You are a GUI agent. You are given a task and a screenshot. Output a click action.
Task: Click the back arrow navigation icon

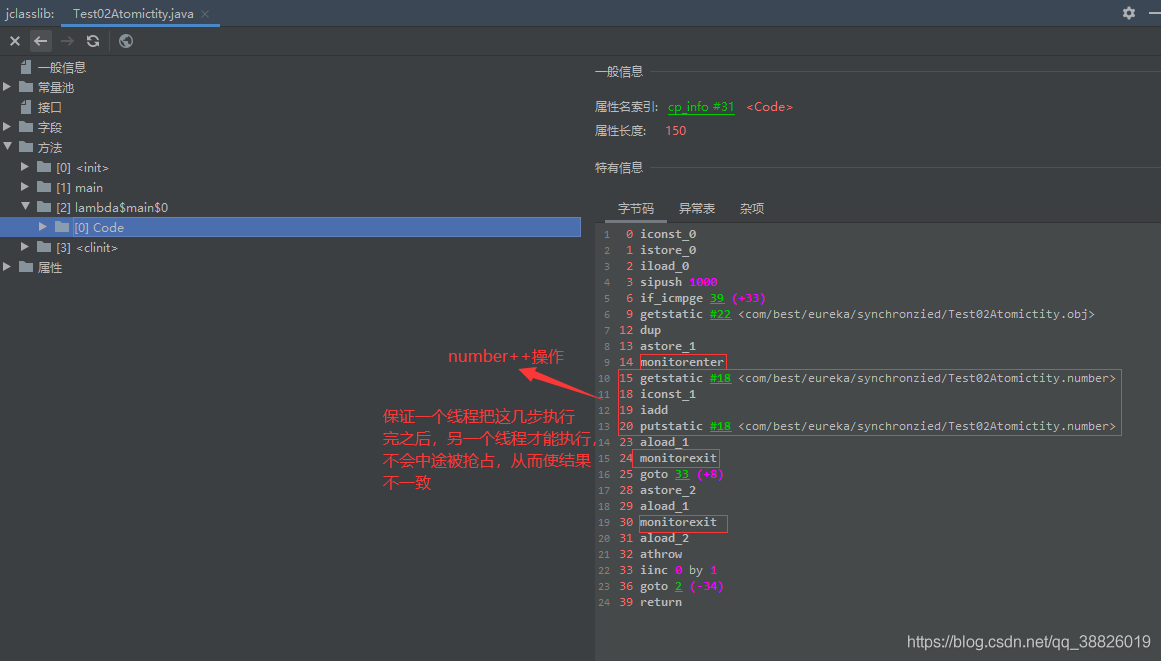tap(41, 41)
